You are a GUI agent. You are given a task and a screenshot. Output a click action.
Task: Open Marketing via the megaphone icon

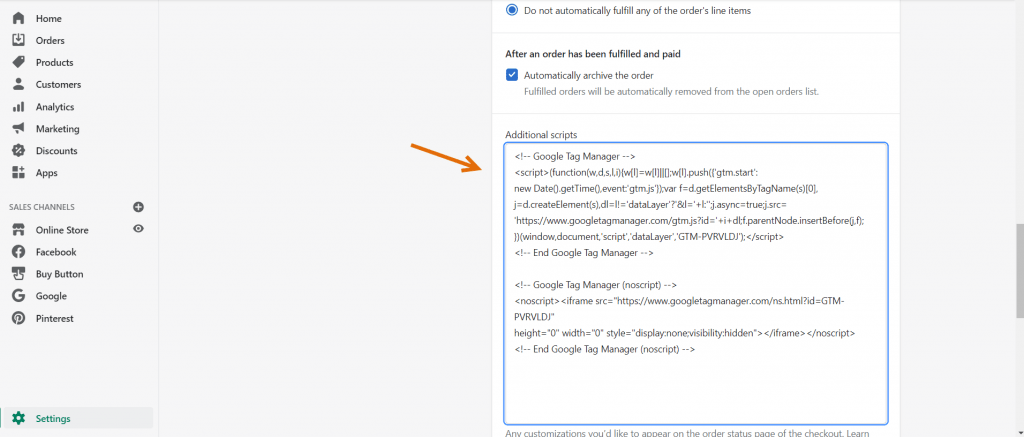18,129
